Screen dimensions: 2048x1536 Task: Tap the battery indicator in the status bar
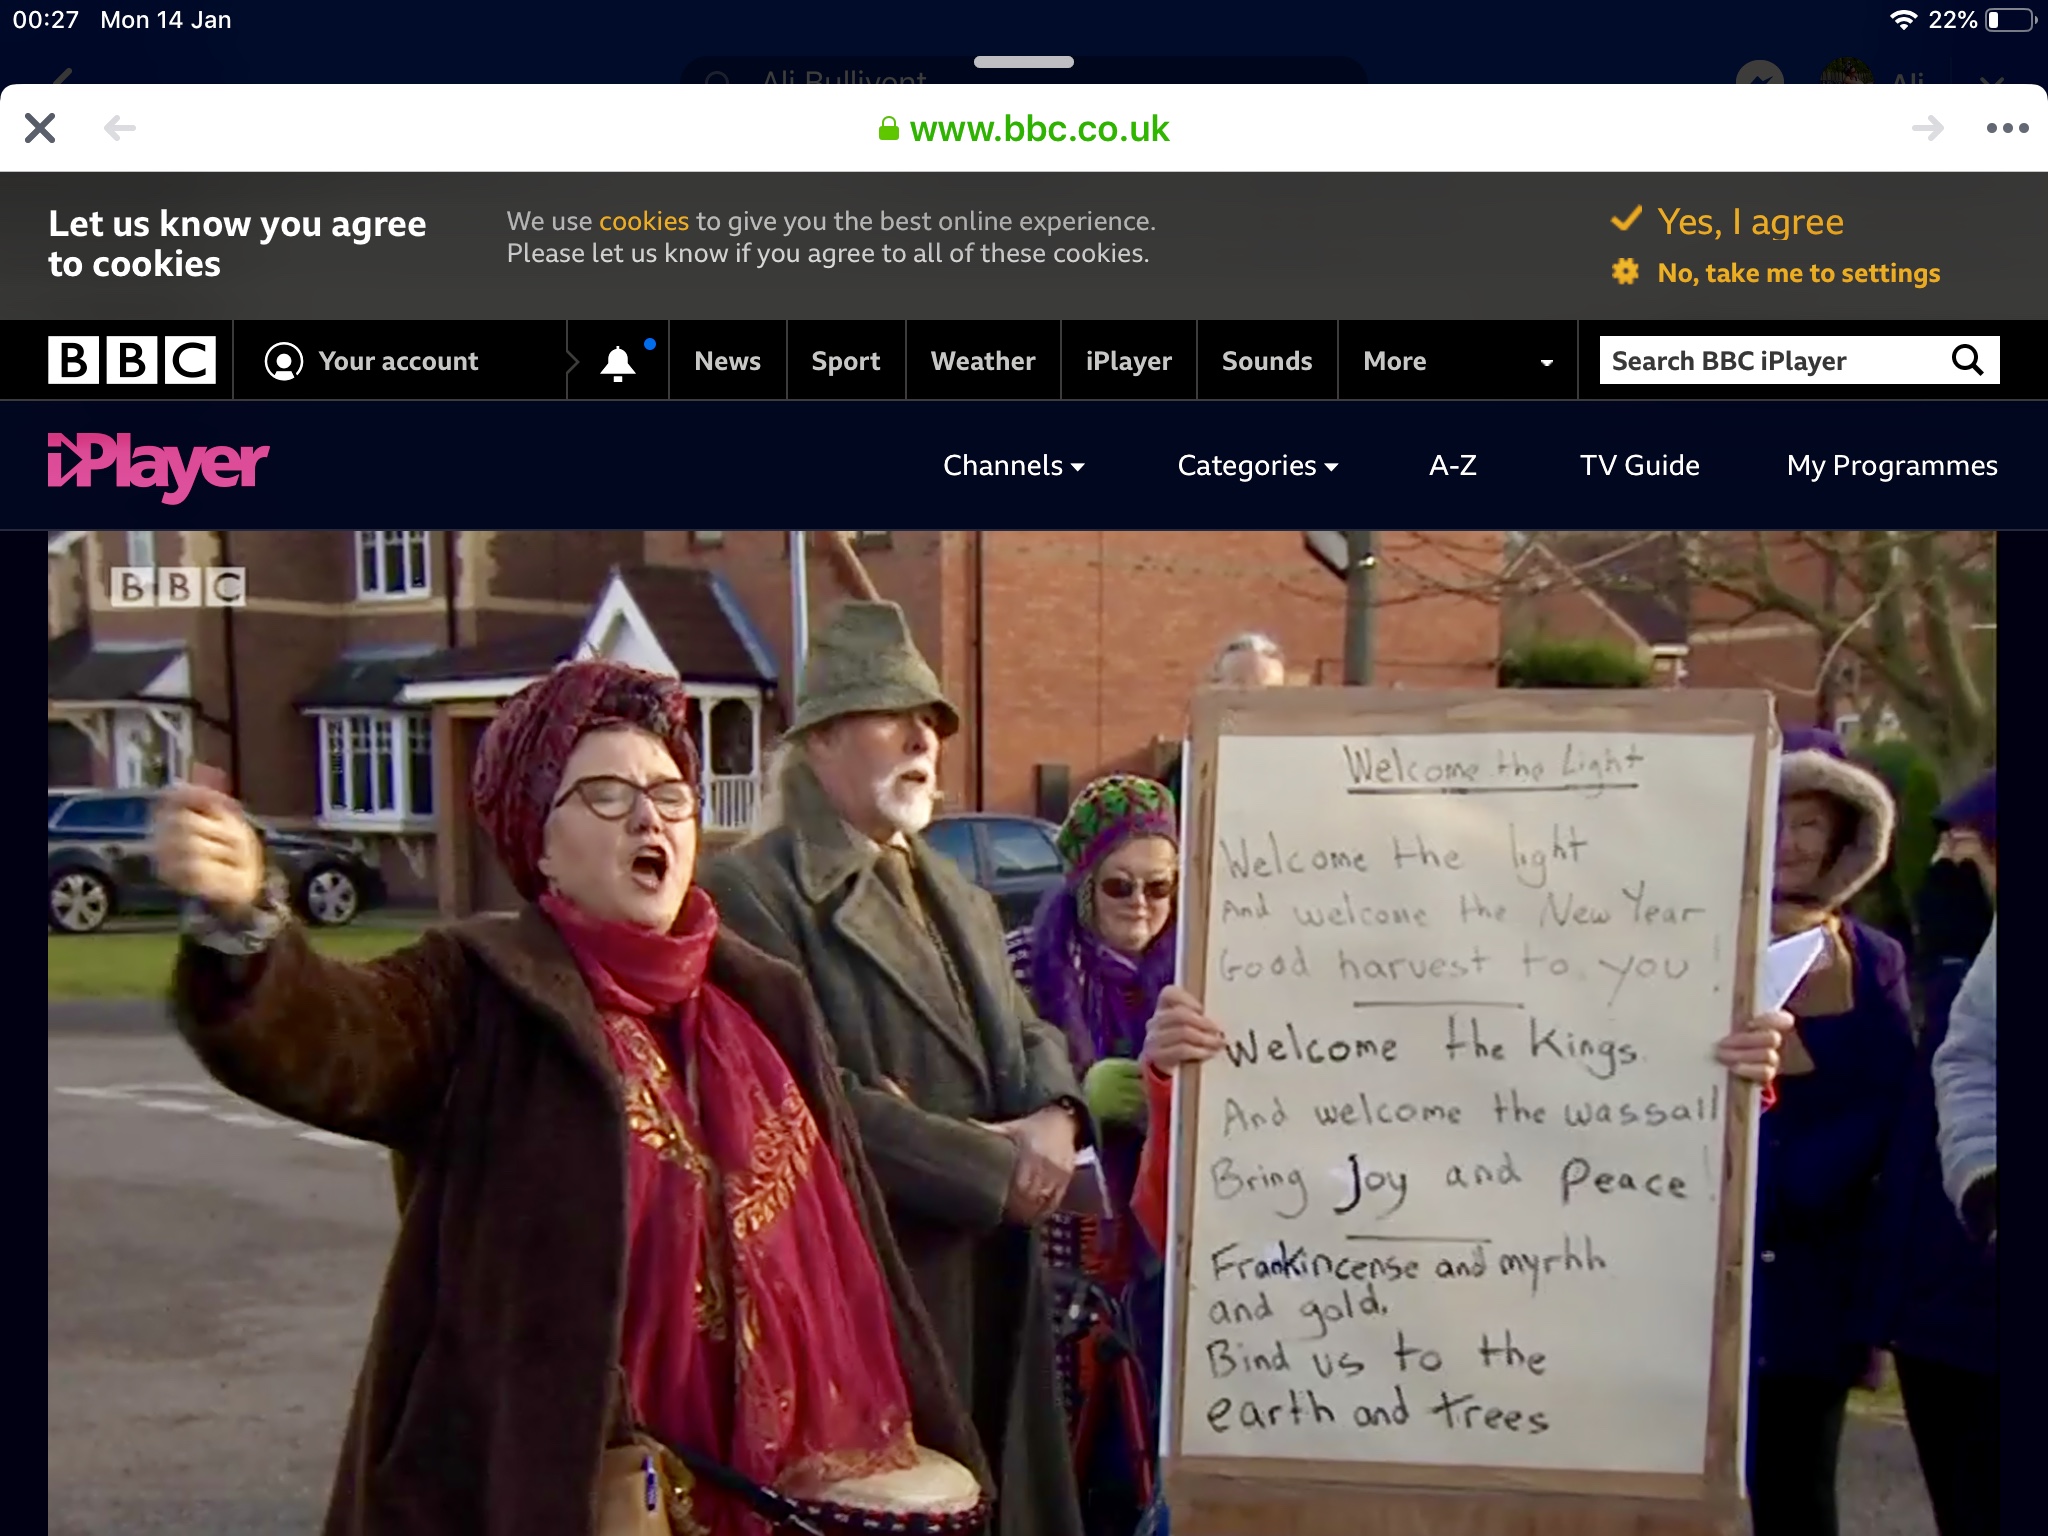(2011, 20)
